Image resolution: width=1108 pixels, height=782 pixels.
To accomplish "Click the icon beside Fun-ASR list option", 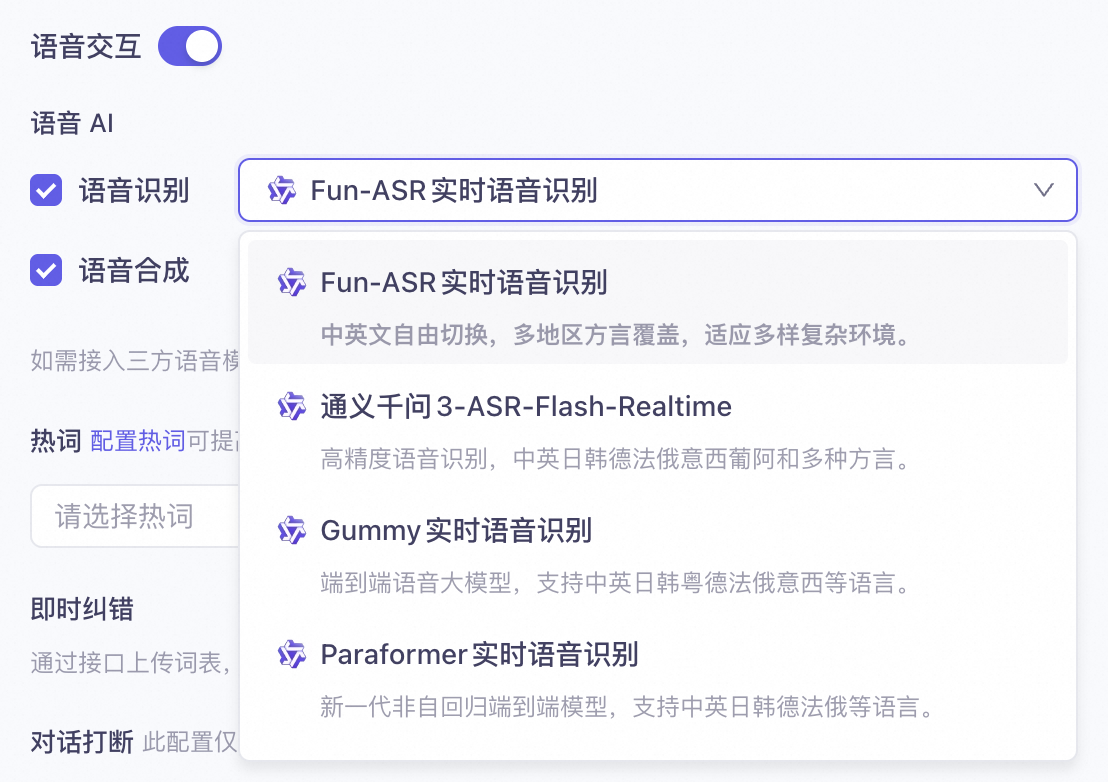I will pyautogui.click(x=291, y=283).
